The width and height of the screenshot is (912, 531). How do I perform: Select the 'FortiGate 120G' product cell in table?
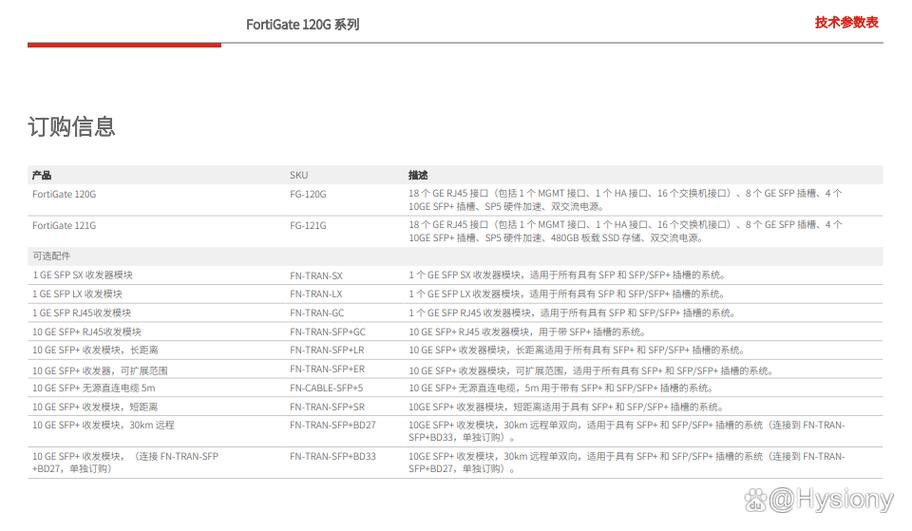(64, 194)
